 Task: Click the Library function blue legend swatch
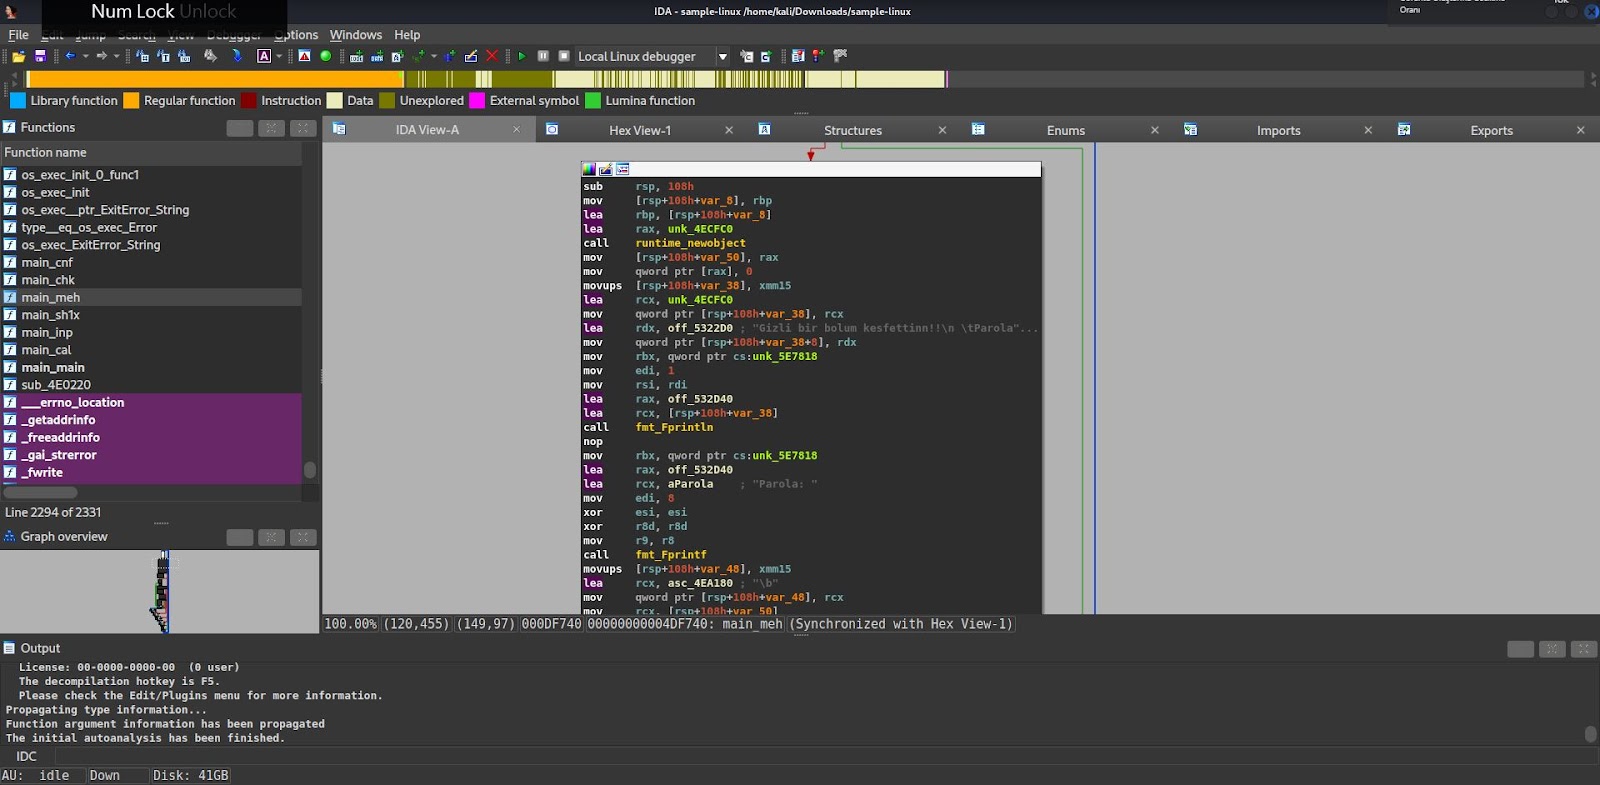click(18, 100)
